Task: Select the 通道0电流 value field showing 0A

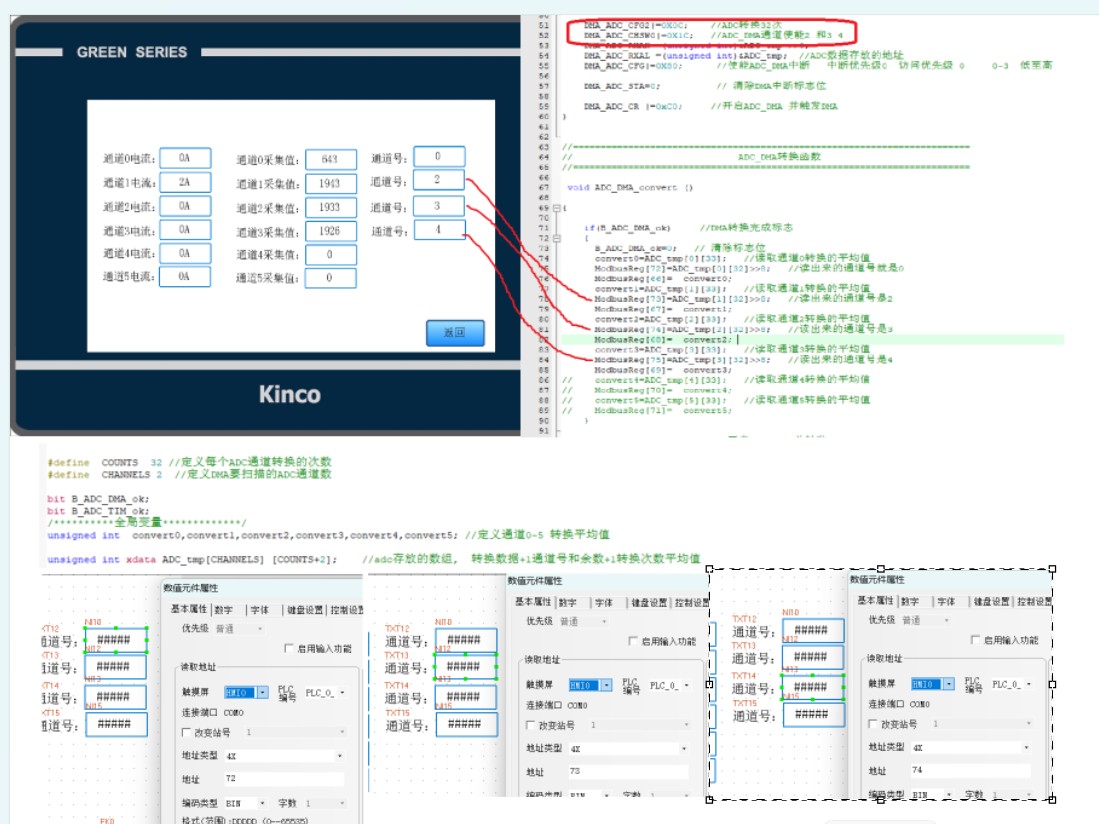Action: (185, 158)
